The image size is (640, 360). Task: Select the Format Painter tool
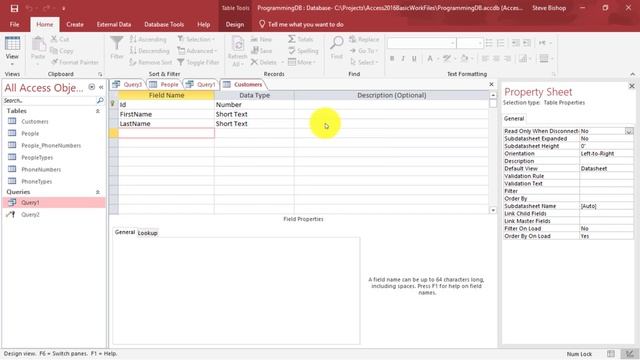click(75, 62)
